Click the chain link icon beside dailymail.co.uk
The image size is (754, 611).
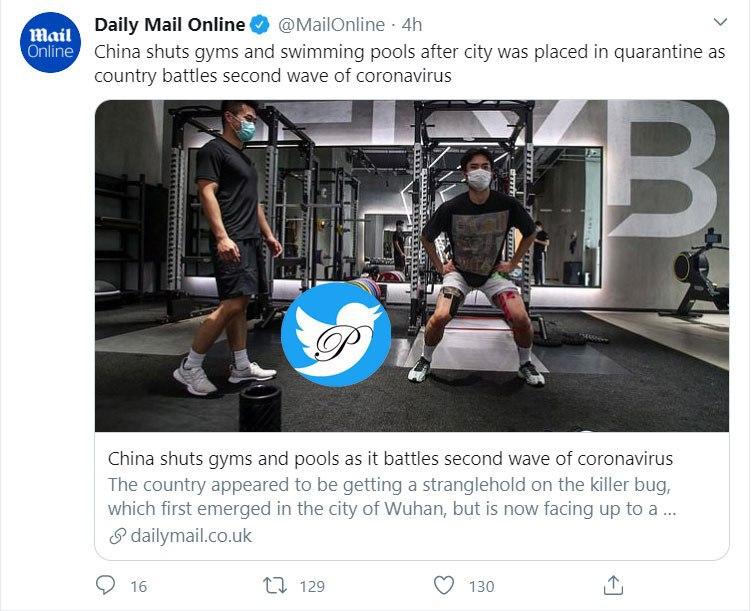(x=116, y=536)
